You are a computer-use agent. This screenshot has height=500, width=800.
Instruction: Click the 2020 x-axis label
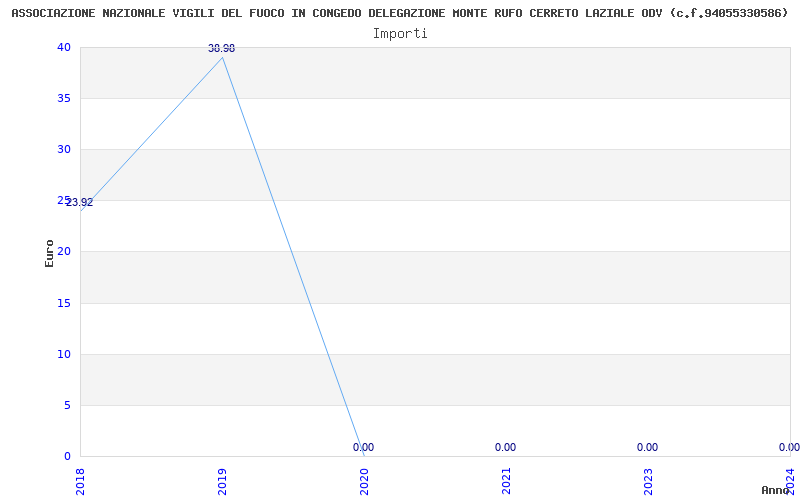pos(364,482)
